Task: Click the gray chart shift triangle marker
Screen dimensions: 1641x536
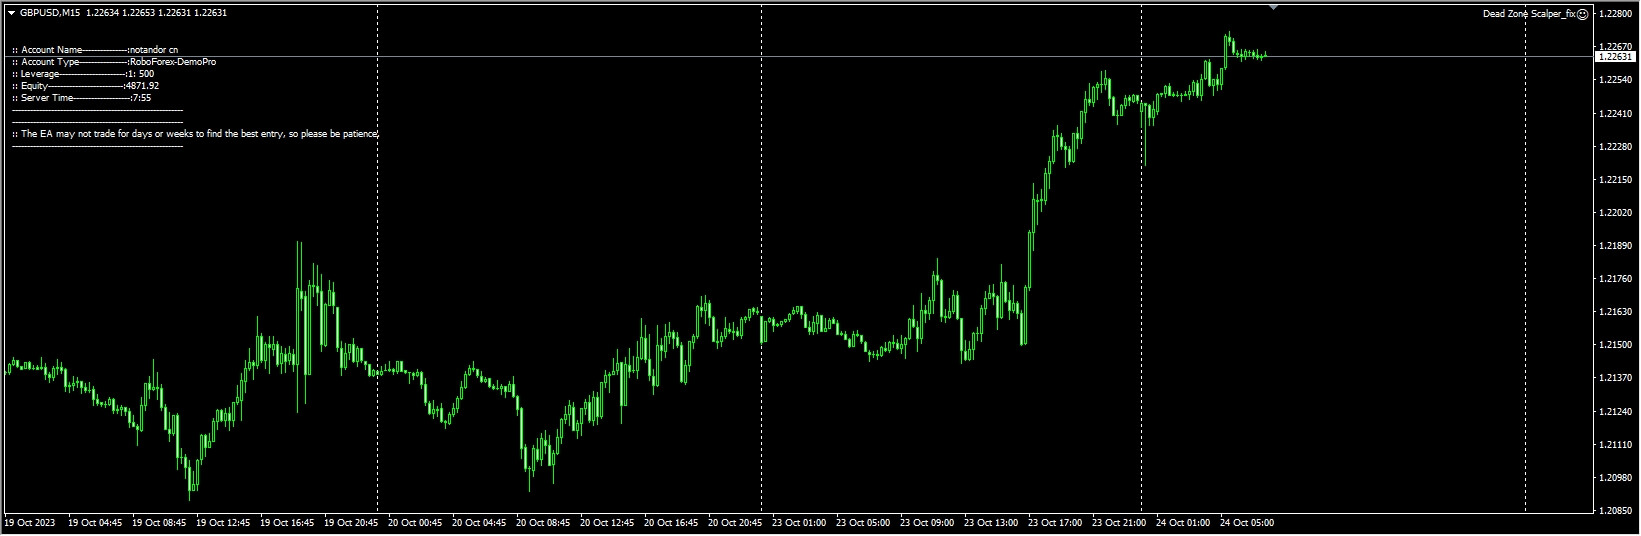Action: coord(1273,7)
